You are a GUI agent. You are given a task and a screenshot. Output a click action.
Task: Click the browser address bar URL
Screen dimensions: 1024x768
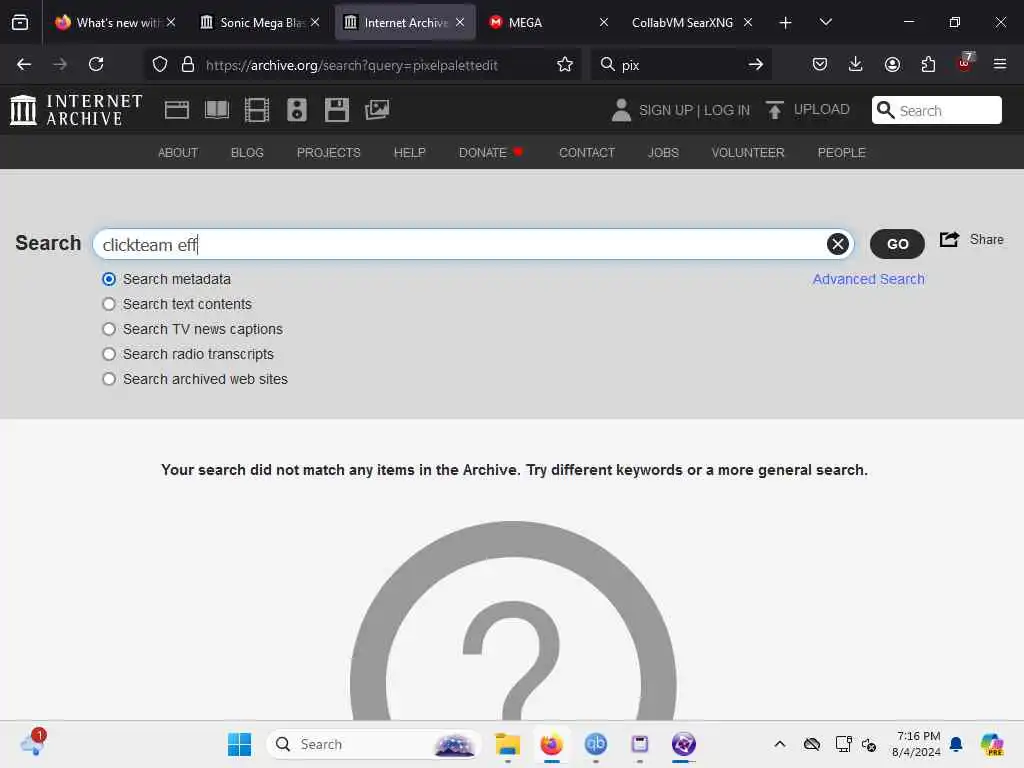coord(351,65)
